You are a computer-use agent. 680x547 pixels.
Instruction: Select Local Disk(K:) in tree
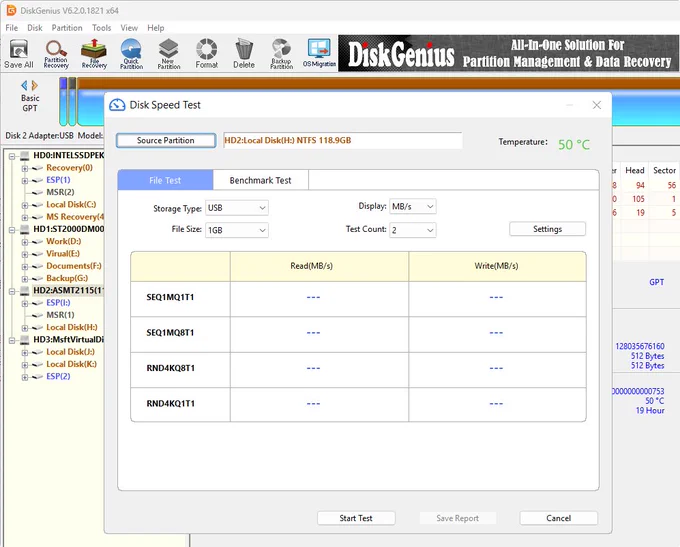(x=72, y=364)
